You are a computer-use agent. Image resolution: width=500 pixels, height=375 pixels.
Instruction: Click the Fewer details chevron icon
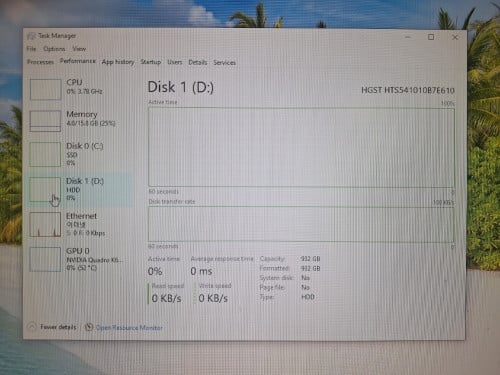click(32, 327)
